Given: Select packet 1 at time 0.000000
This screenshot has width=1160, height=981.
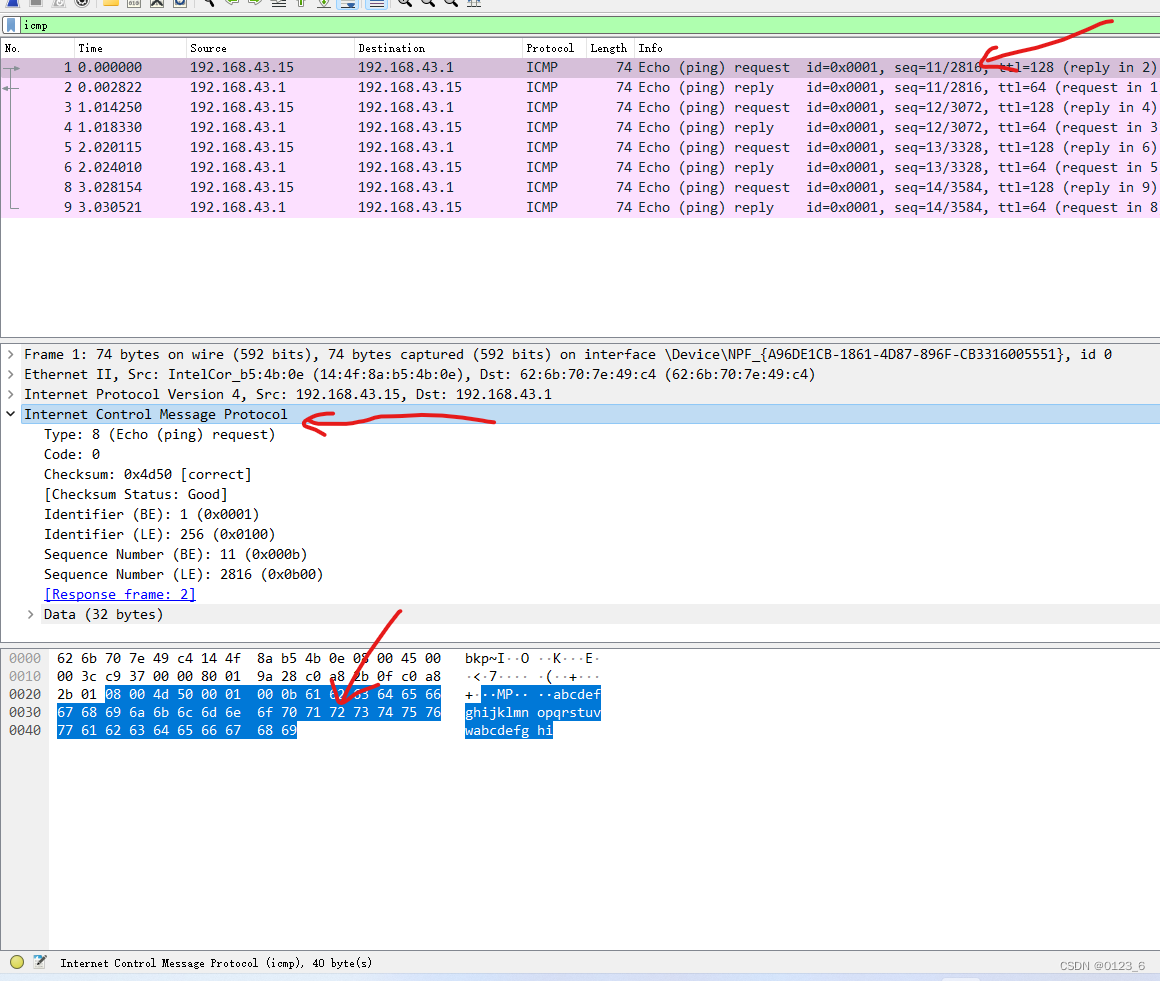Looking at the screenshot, I should tap(580, 67).
